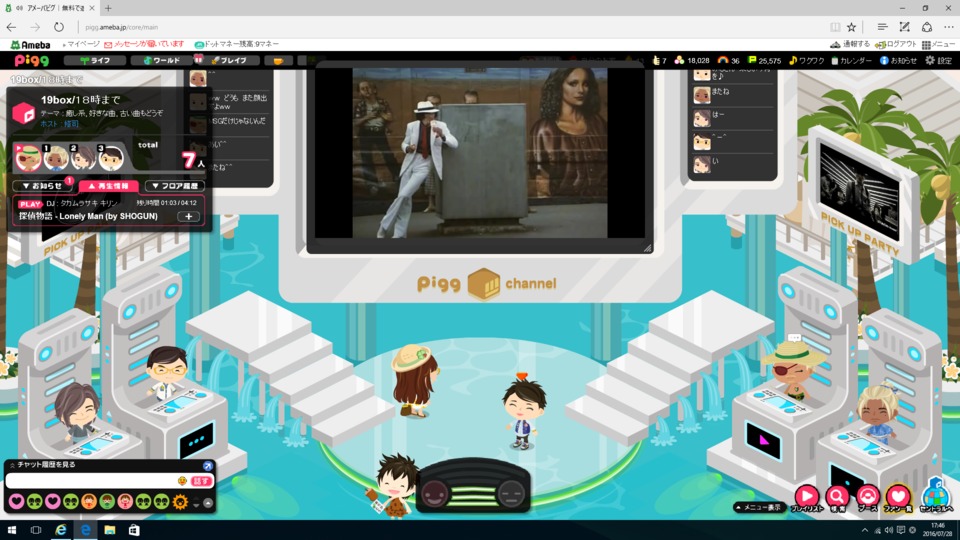The height and width of the screenshot is (540, 960).
Task: Pop out the chat window arrow icon
Action: (208, 466)
